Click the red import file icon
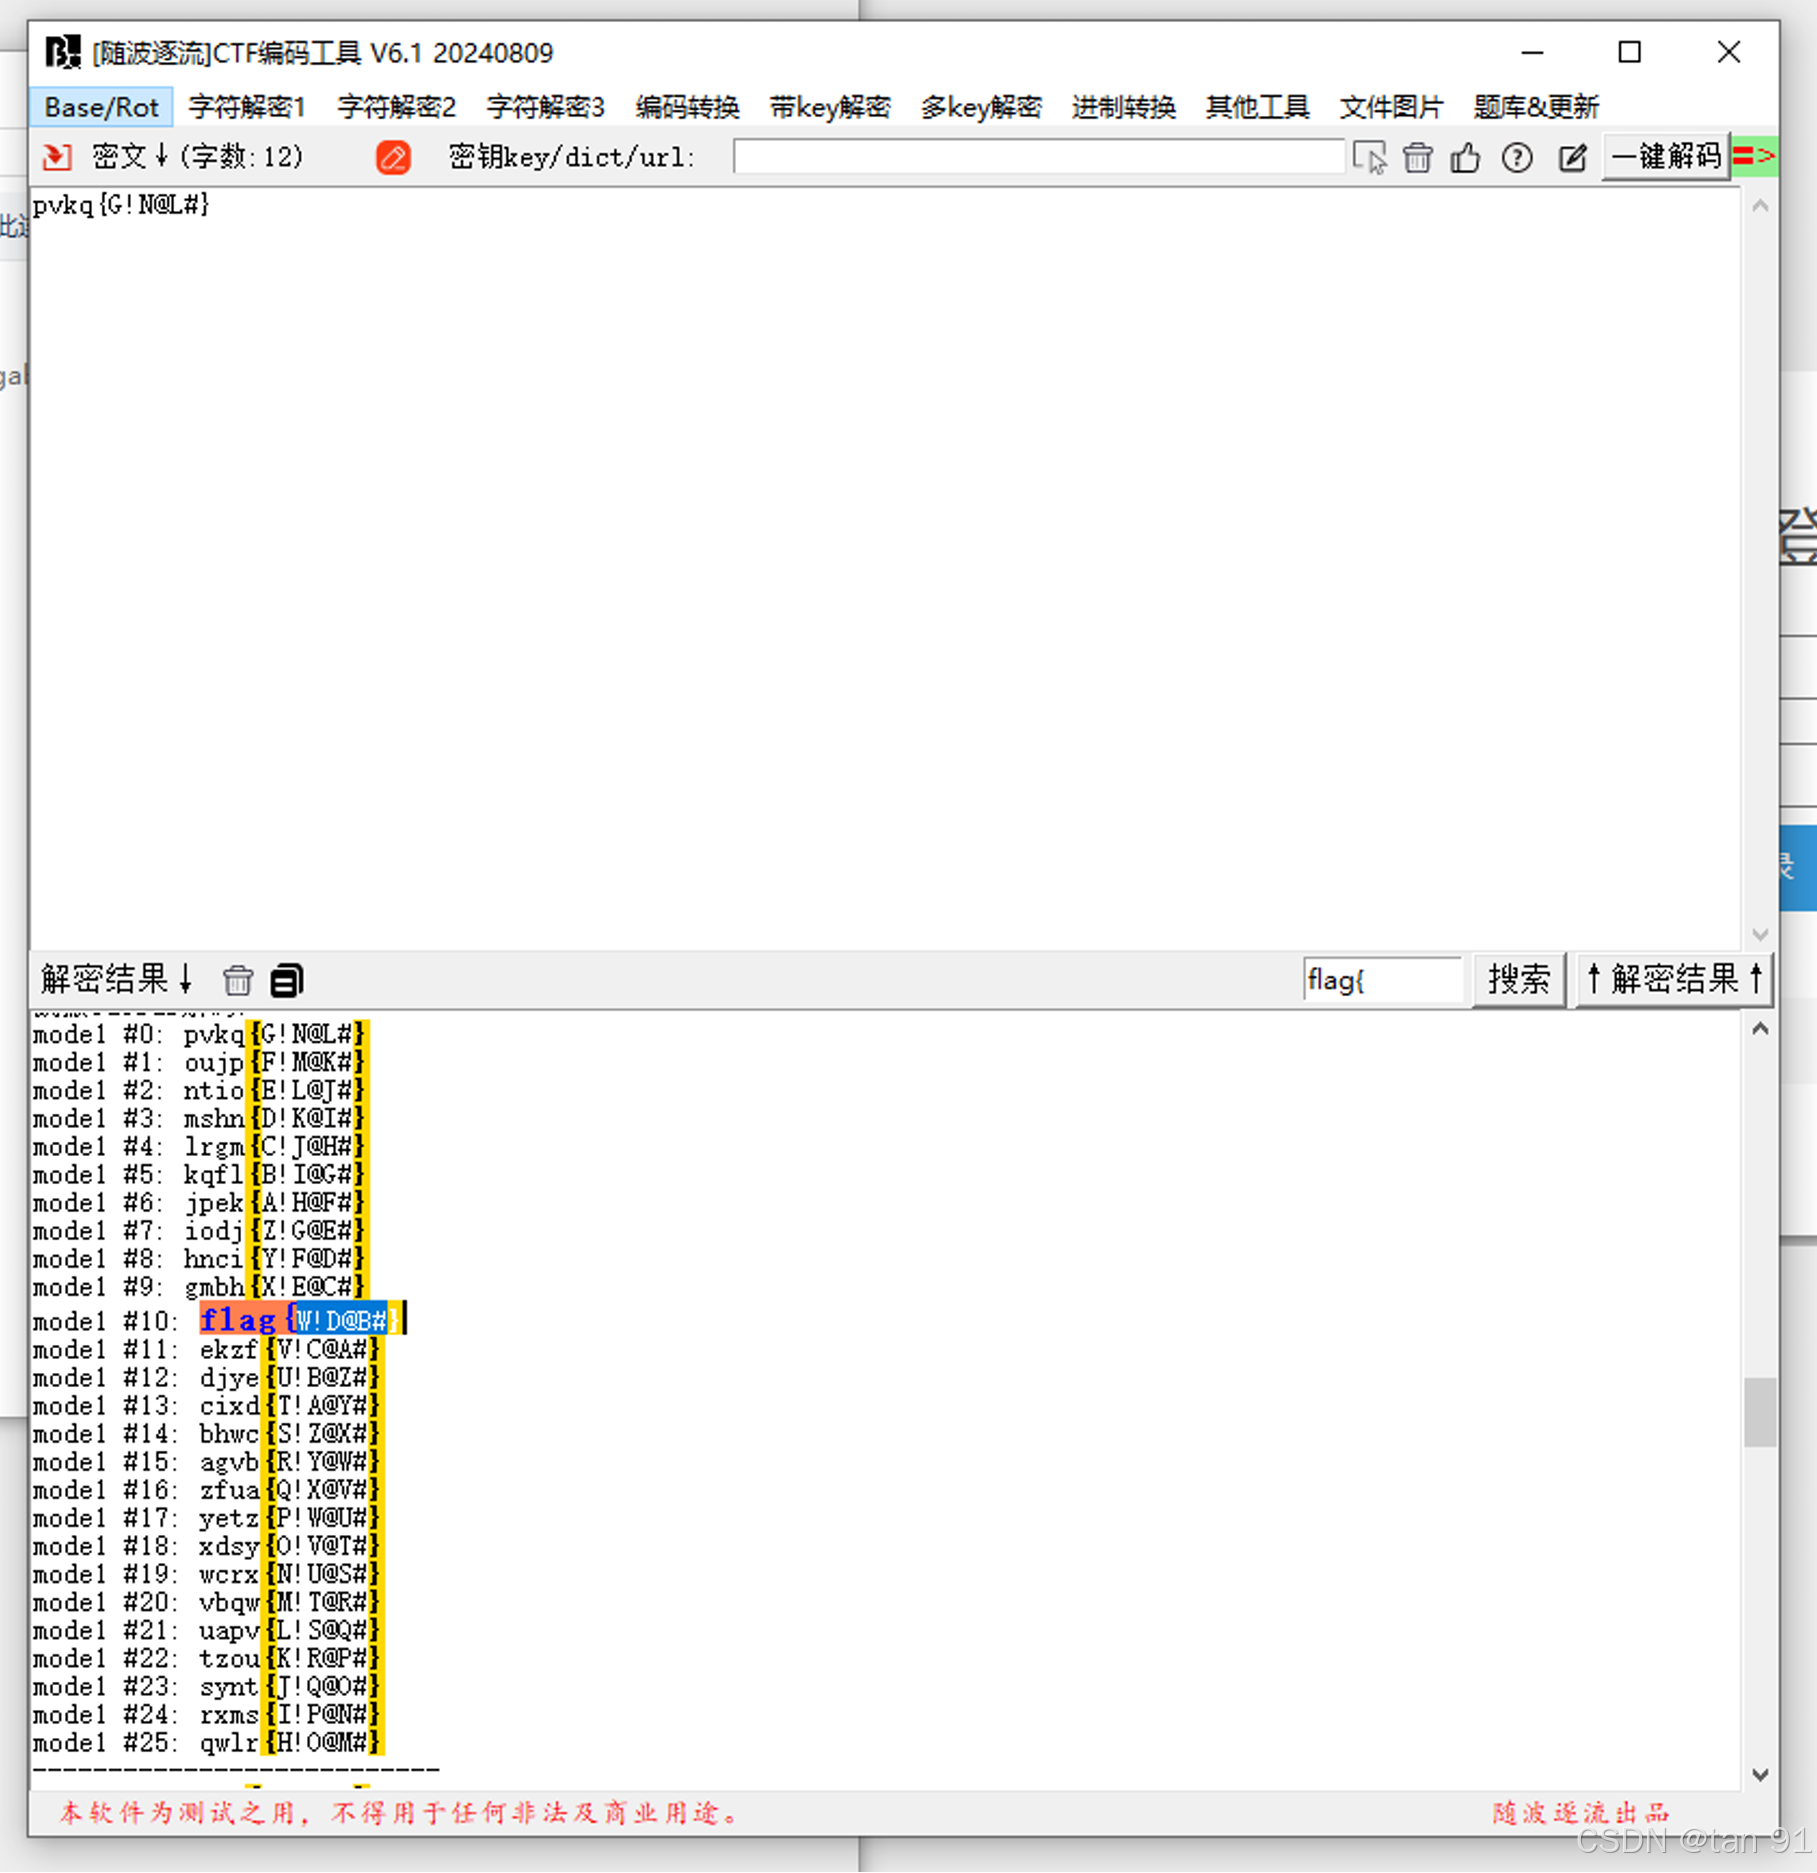1817x1873 pixels. 57,157
